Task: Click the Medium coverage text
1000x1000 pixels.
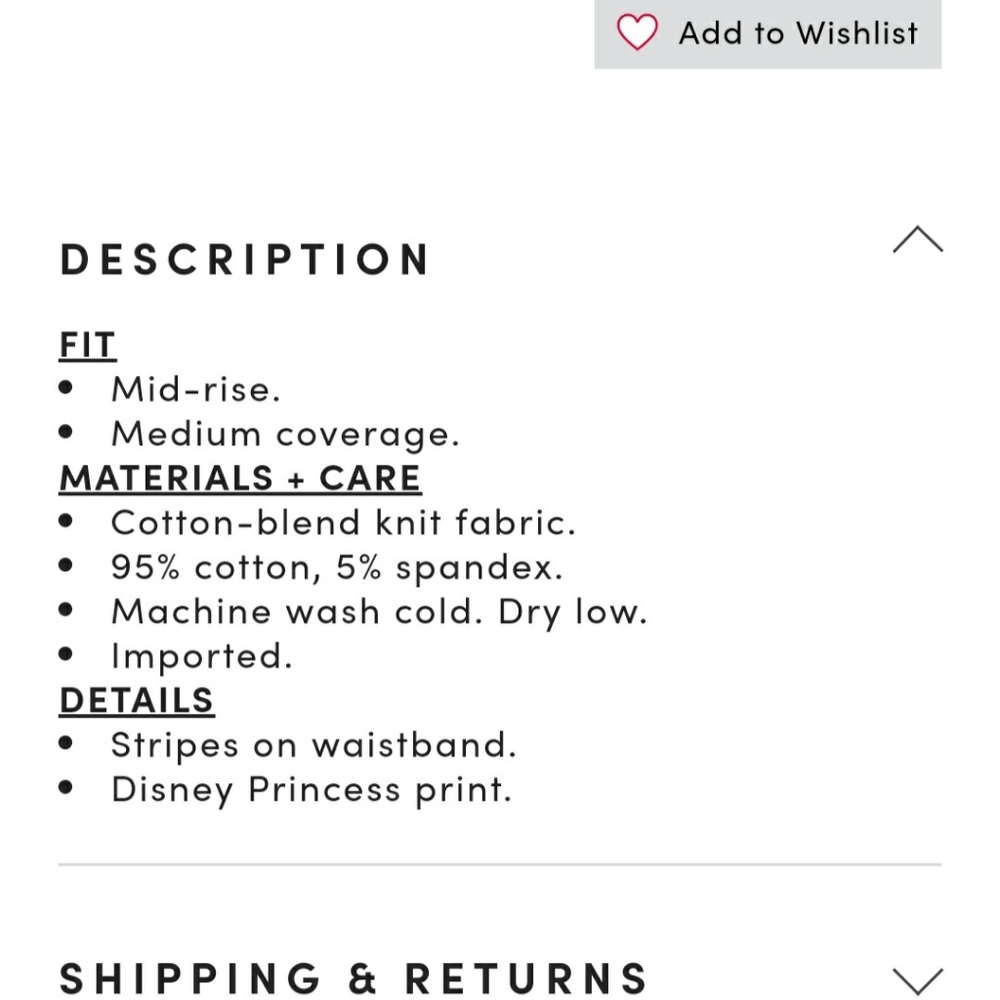Action: pos(285,434)
